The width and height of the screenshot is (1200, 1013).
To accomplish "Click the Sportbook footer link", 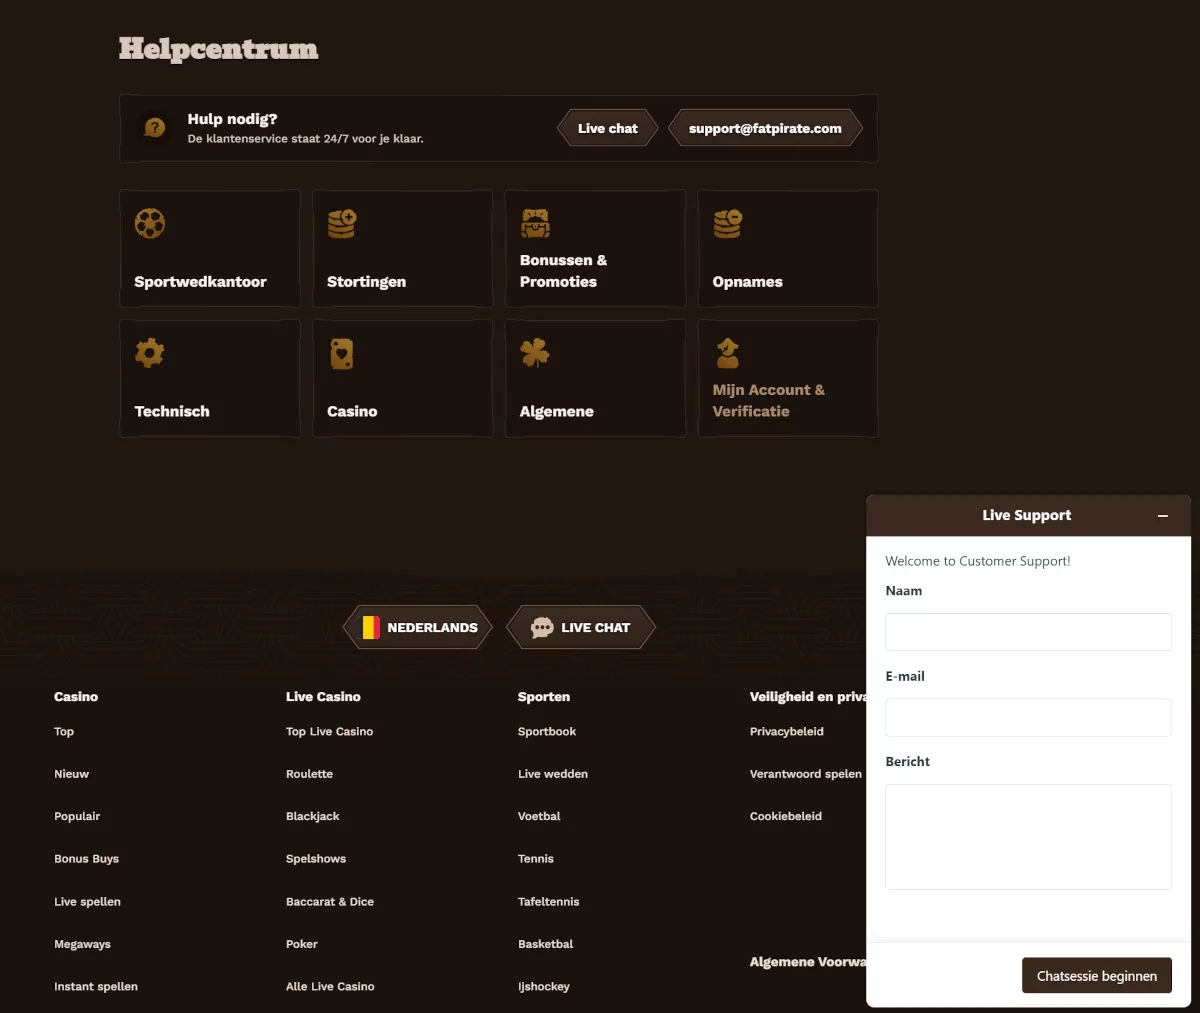I will click(x=547, y=732).
